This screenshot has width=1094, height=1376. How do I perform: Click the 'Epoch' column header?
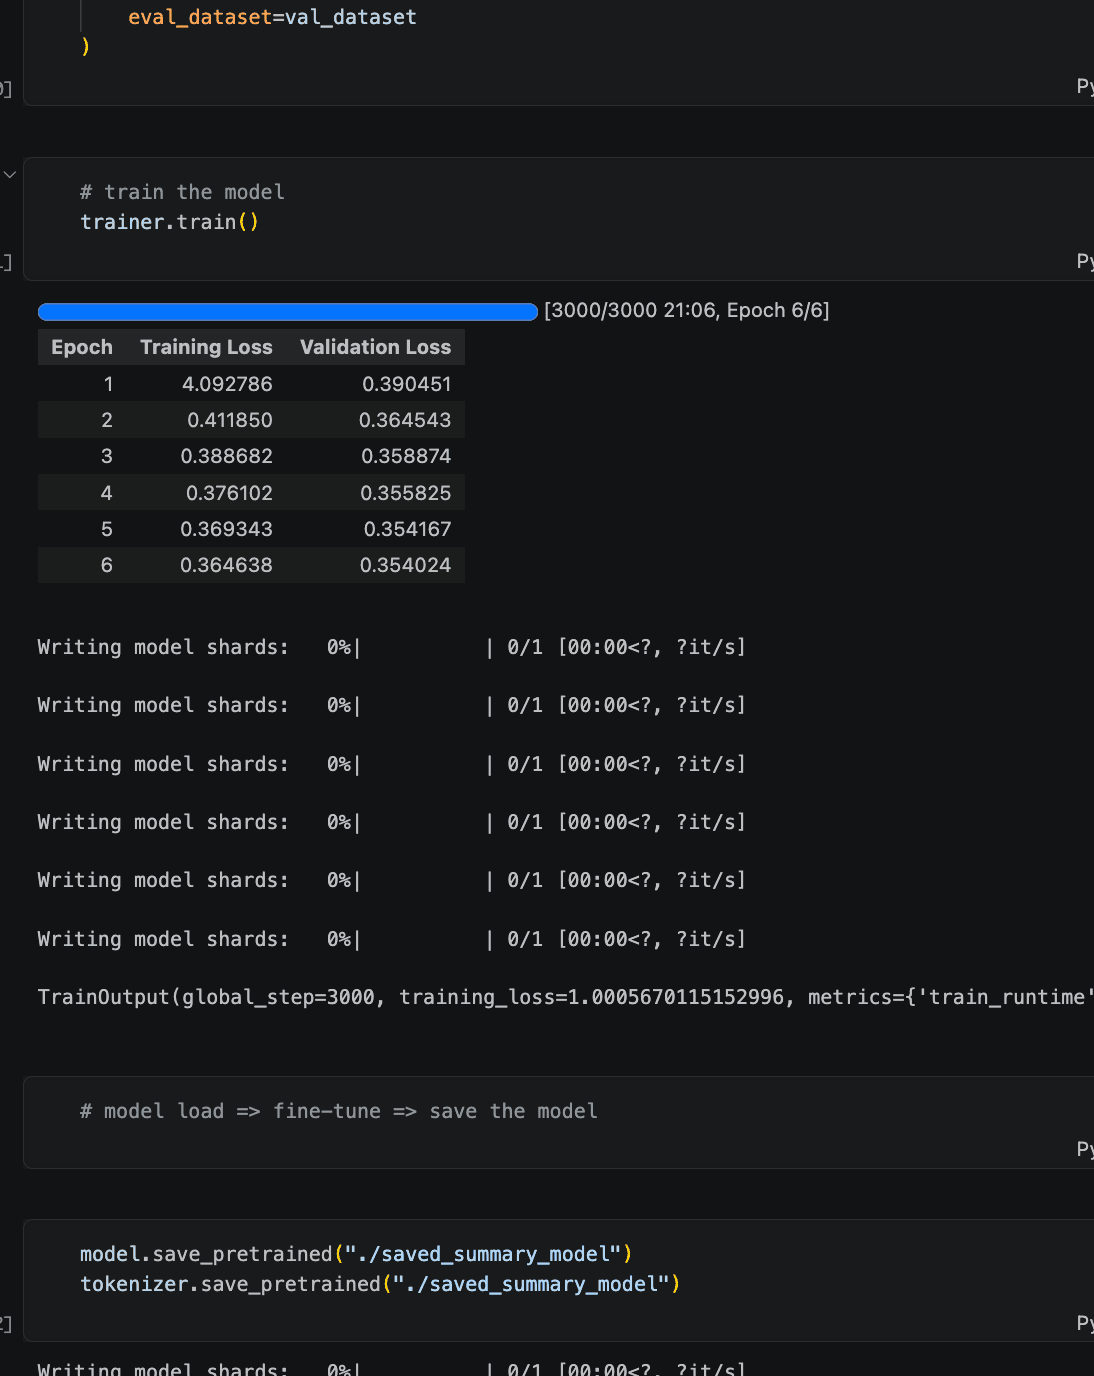point(82,347)
